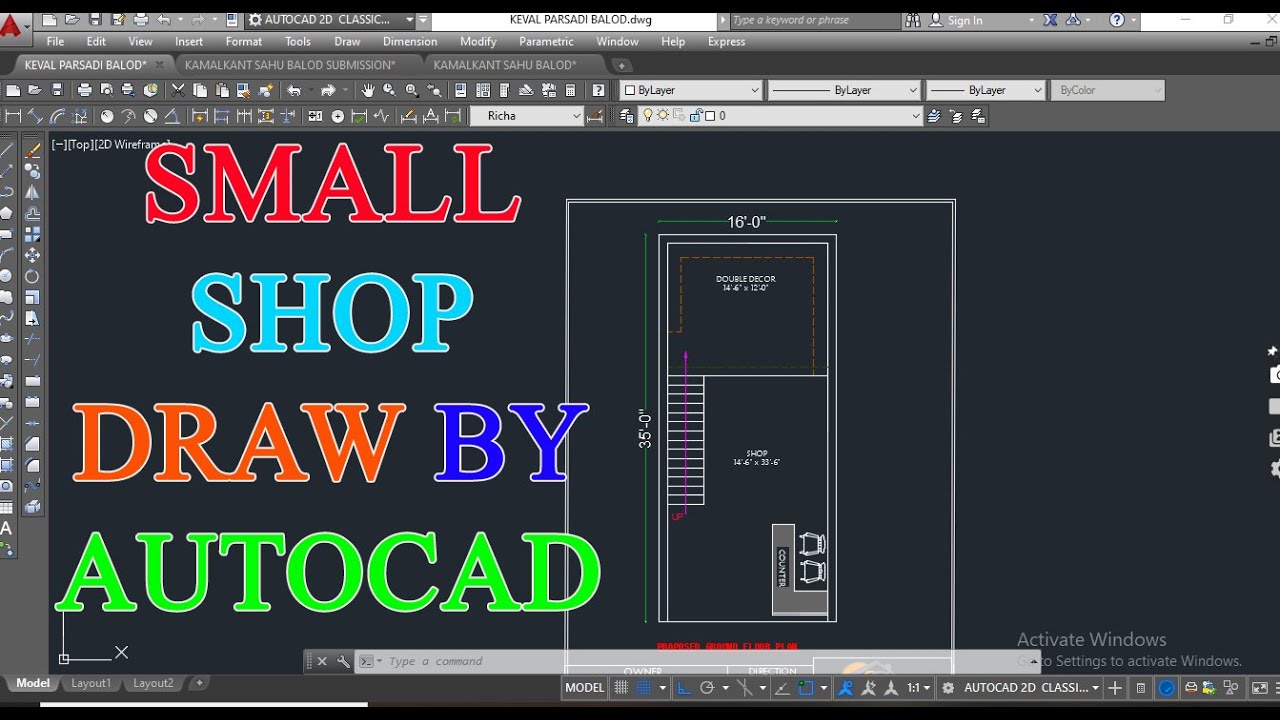Expand the quick access toolbar customize arrow

tap(423, 20)
